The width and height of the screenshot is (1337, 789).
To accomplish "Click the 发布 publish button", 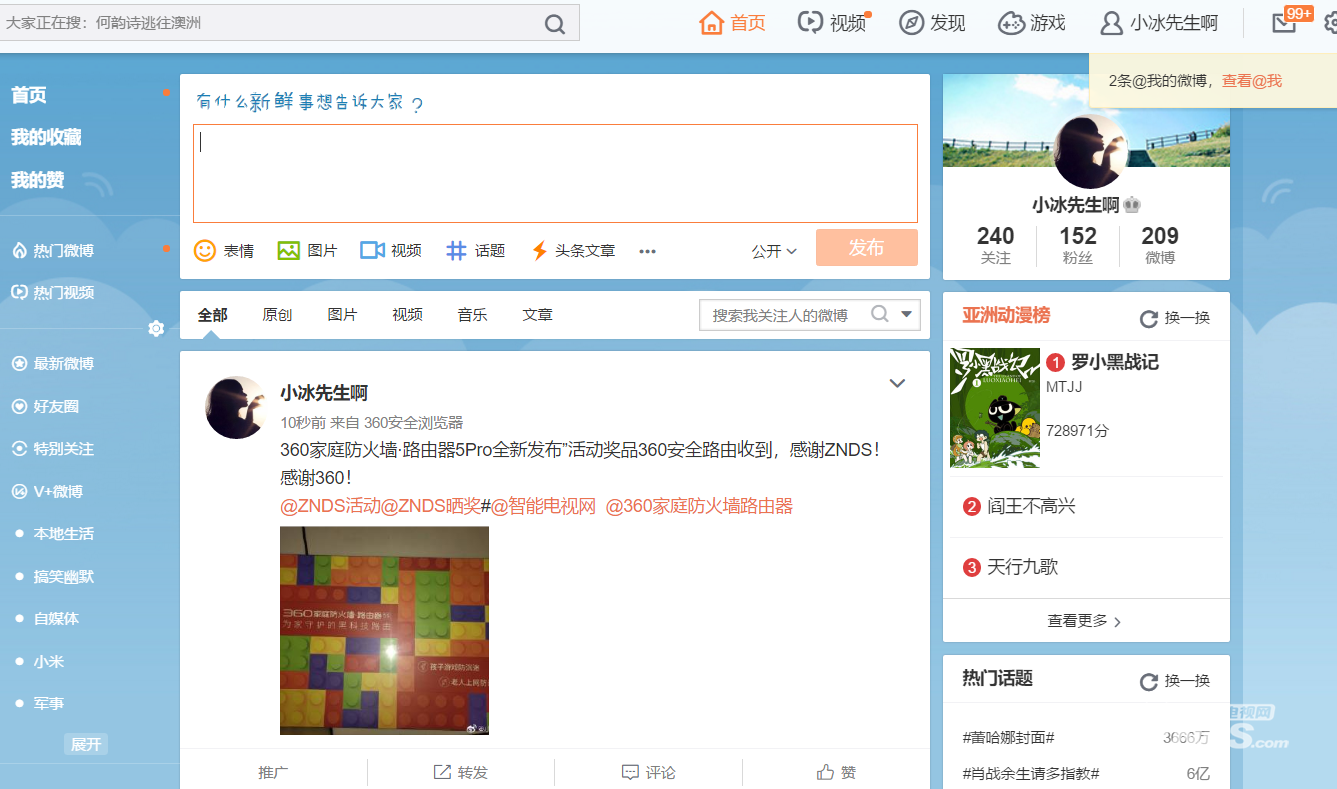I will pyautogui.click(x=866, y=248).
